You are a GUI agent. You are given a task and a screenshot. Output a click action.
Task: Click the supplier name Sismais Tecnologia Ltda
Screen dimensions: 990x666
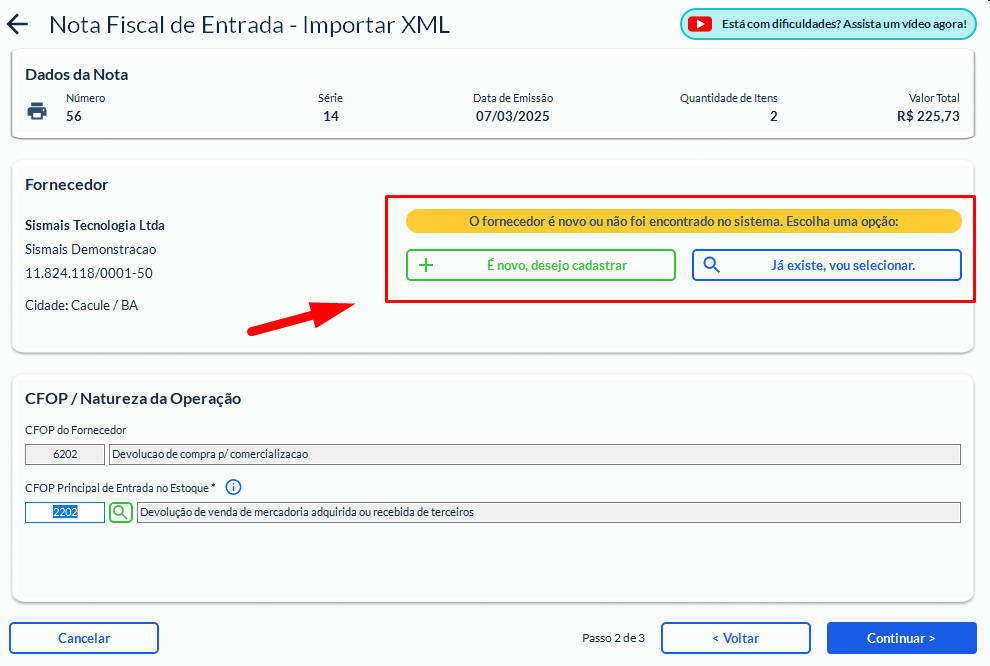[x=95, y=225]
